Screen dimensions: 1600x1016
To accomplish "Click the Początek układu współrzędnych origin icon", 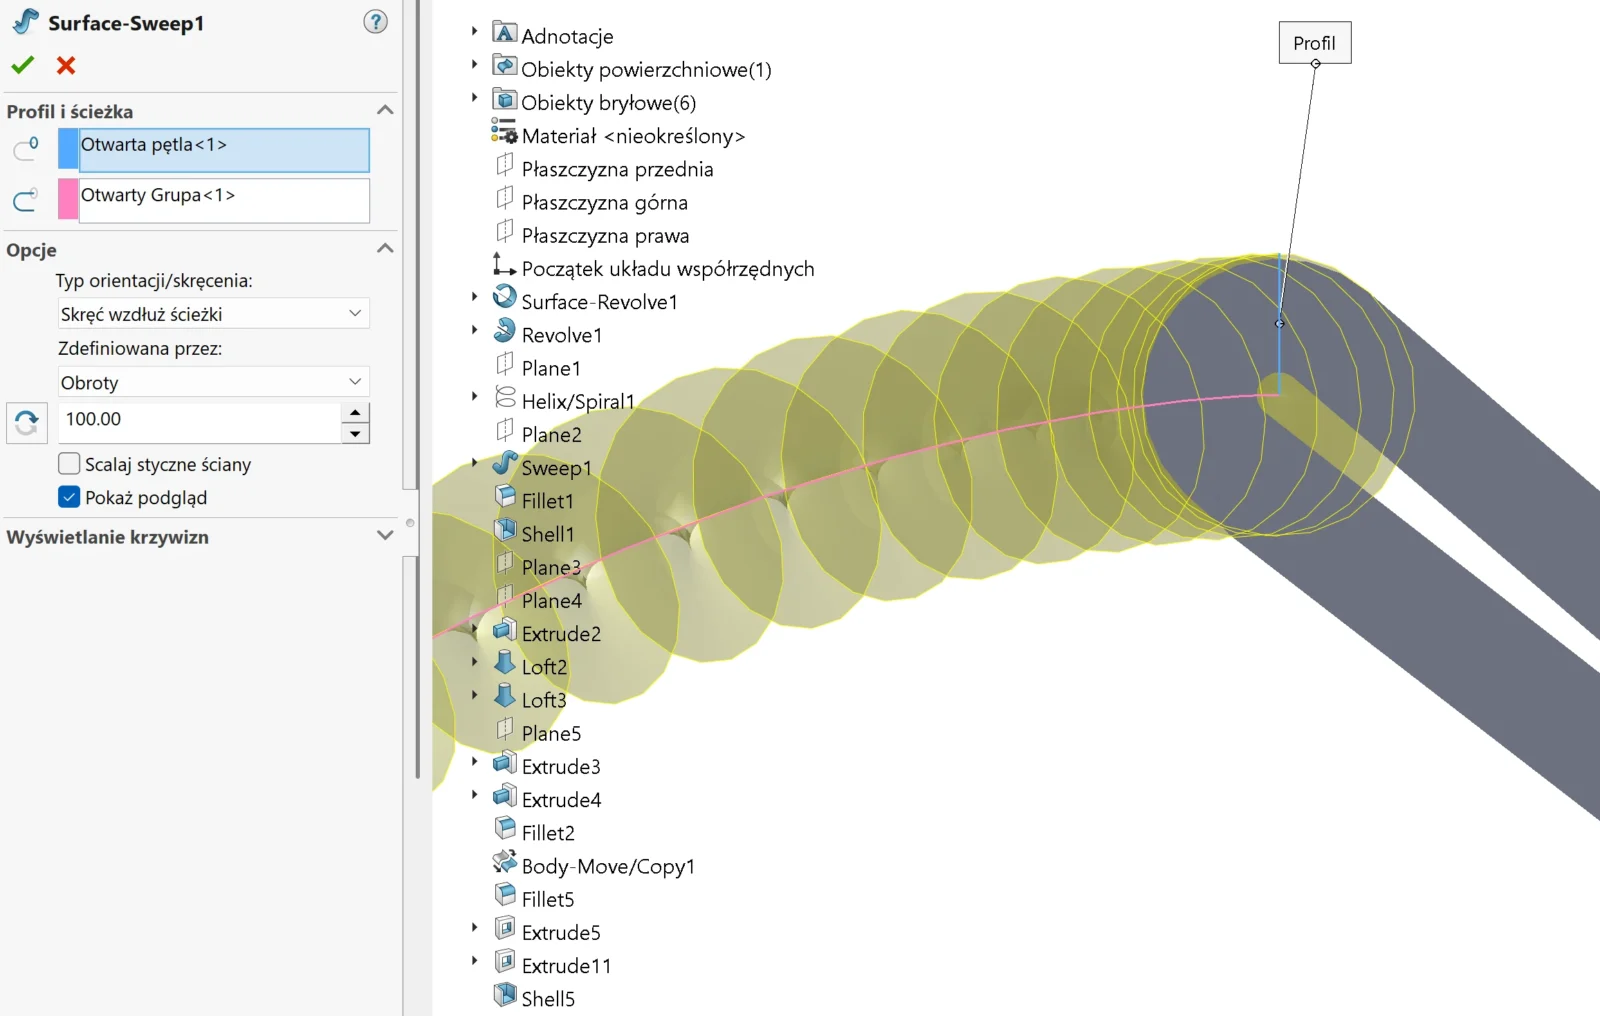I will point(505,266).
